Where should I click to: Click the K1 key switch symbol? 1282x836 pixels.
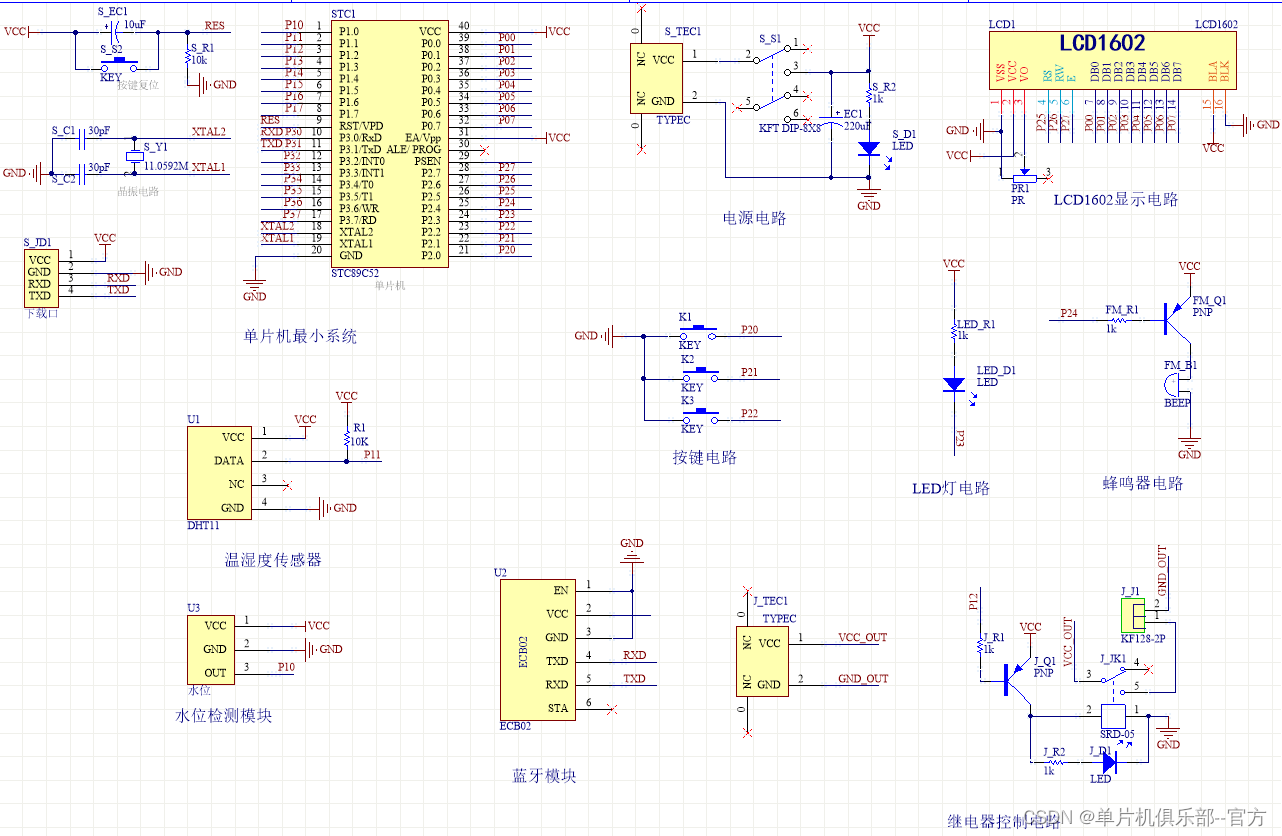coord(699,331)
